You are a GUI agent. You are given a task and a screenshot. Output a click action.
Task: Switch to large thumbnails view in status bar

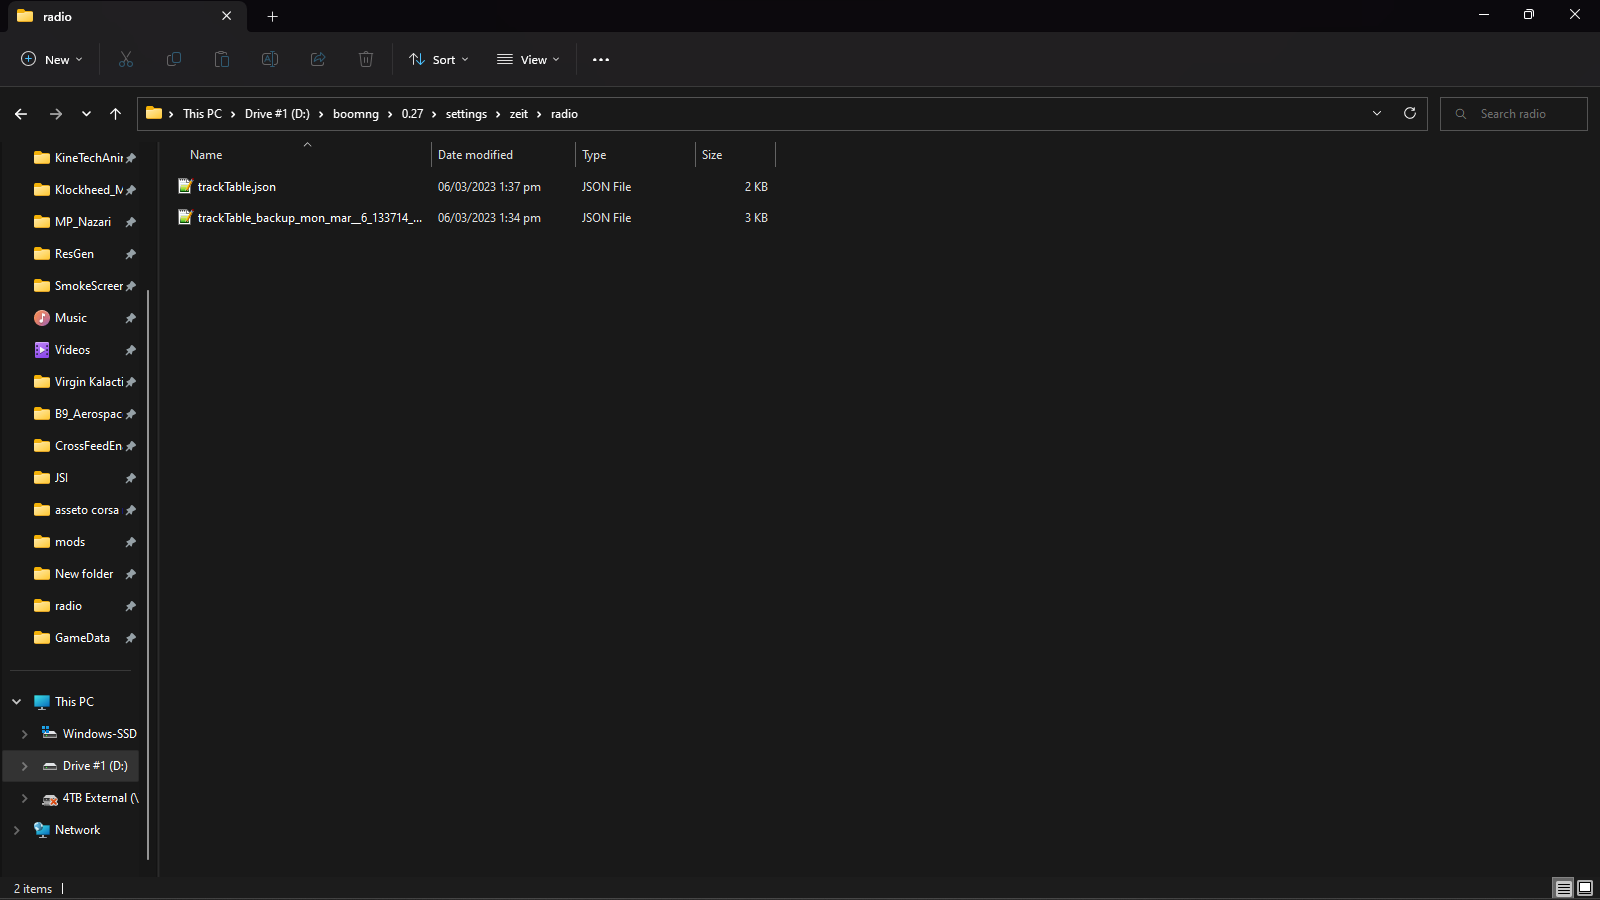[1585, 888]
